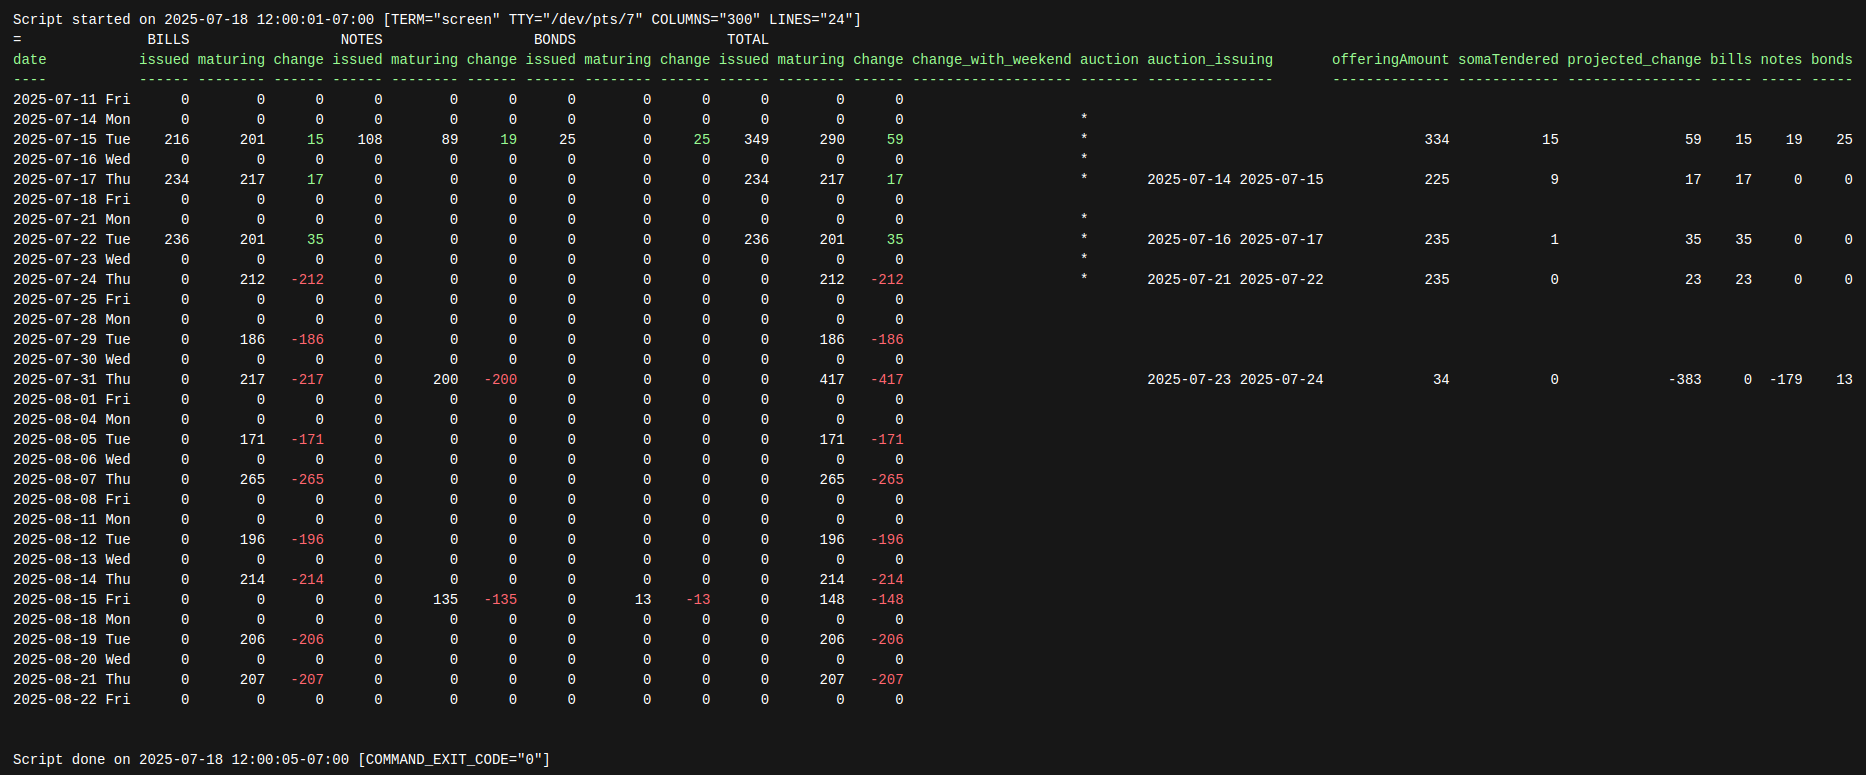Select the '2025-07-22 Tue' date row label
The image size is (1866, 775).
point(72,240)
